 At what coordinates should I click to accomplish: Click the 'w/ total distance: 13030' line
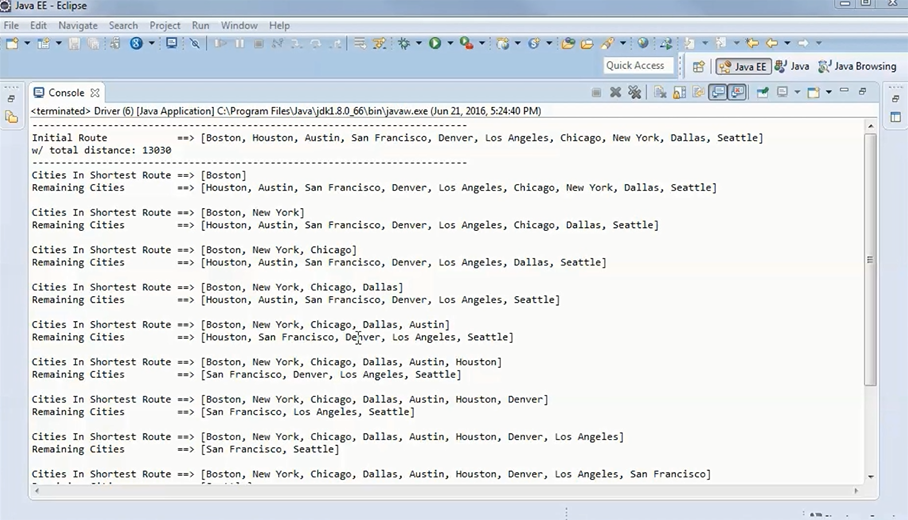(101, 150)
